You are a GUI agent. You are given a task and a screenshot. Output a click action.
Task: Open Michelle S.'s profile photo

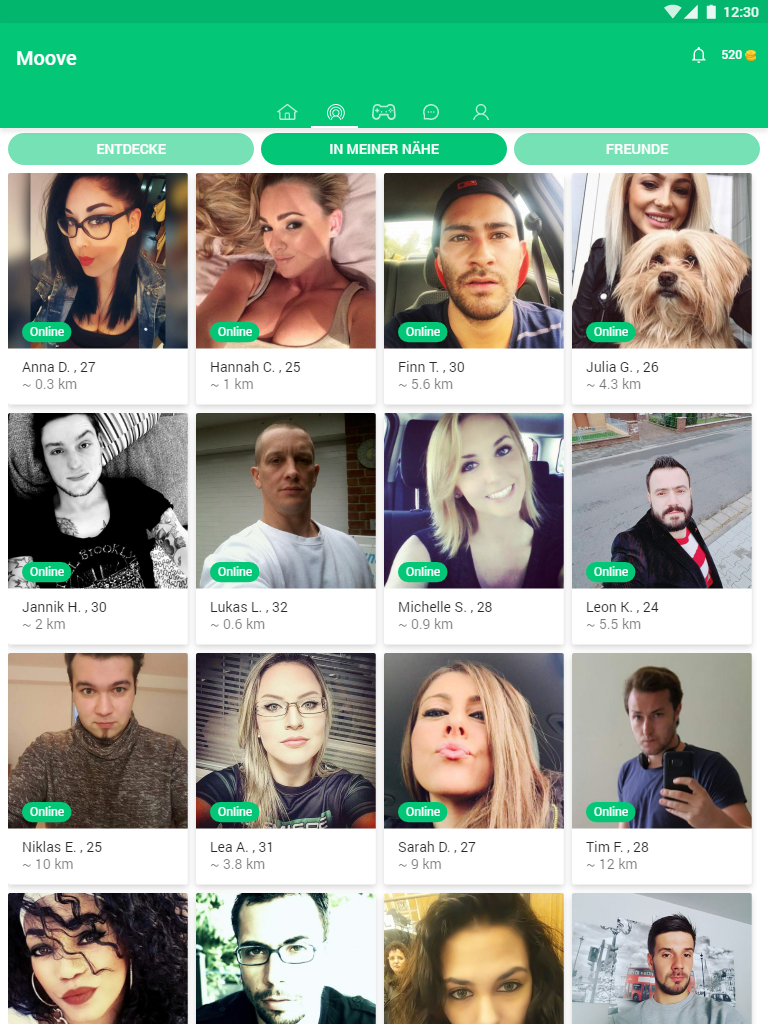tap(474, 500)
